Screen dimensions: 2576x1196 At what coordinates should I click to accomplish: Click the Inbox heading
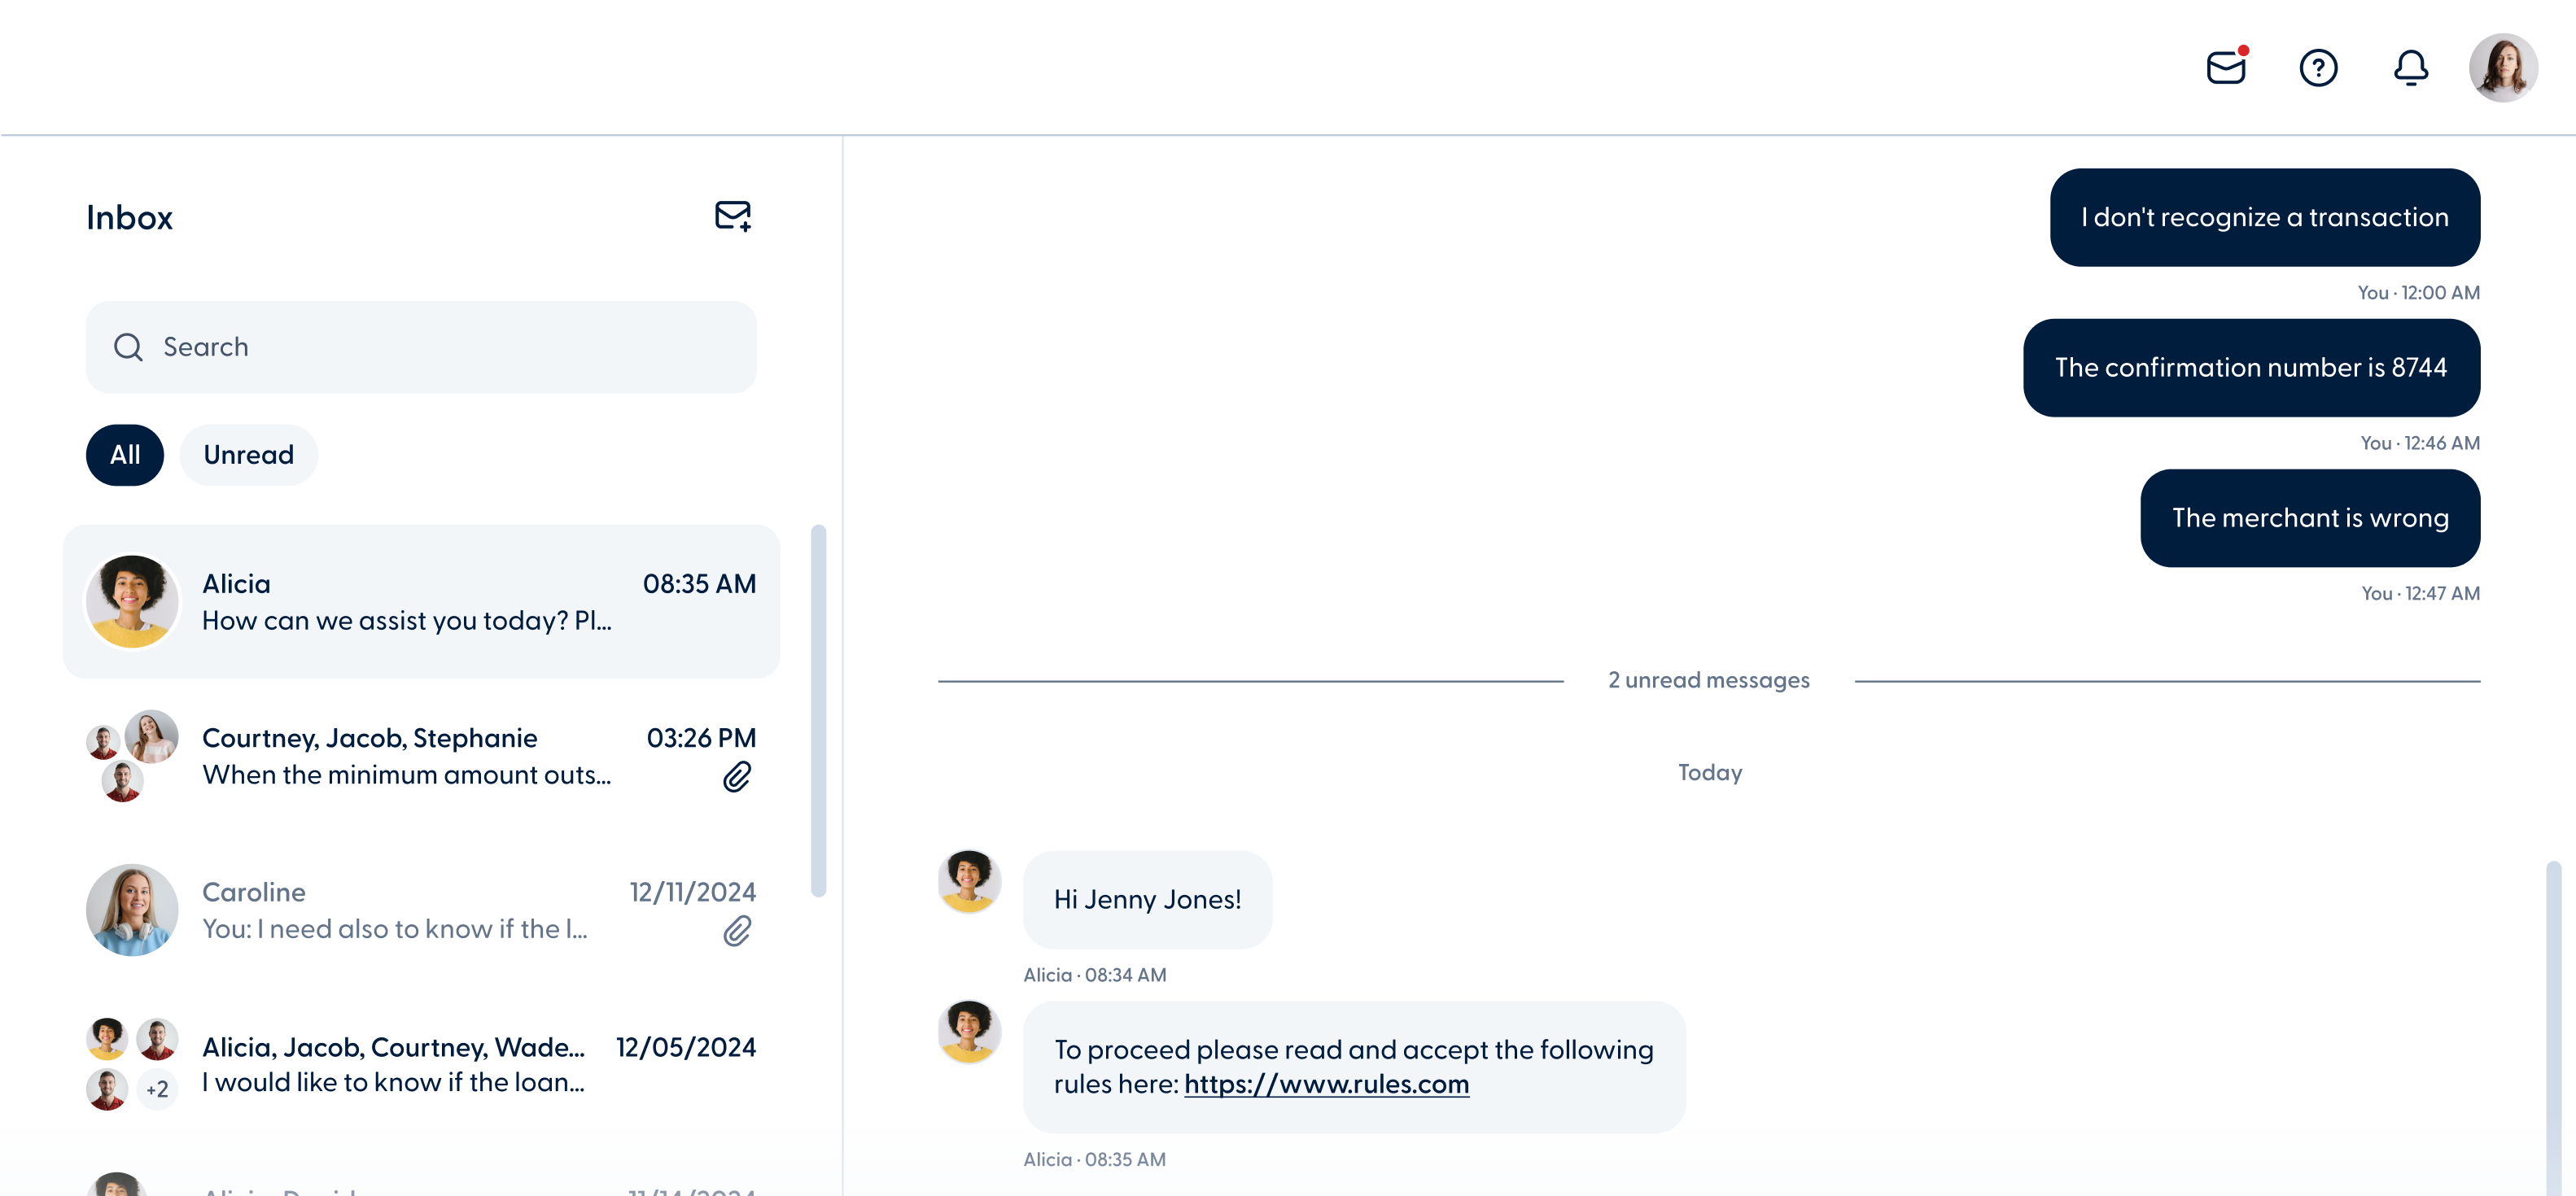click(x=129, y=217)
